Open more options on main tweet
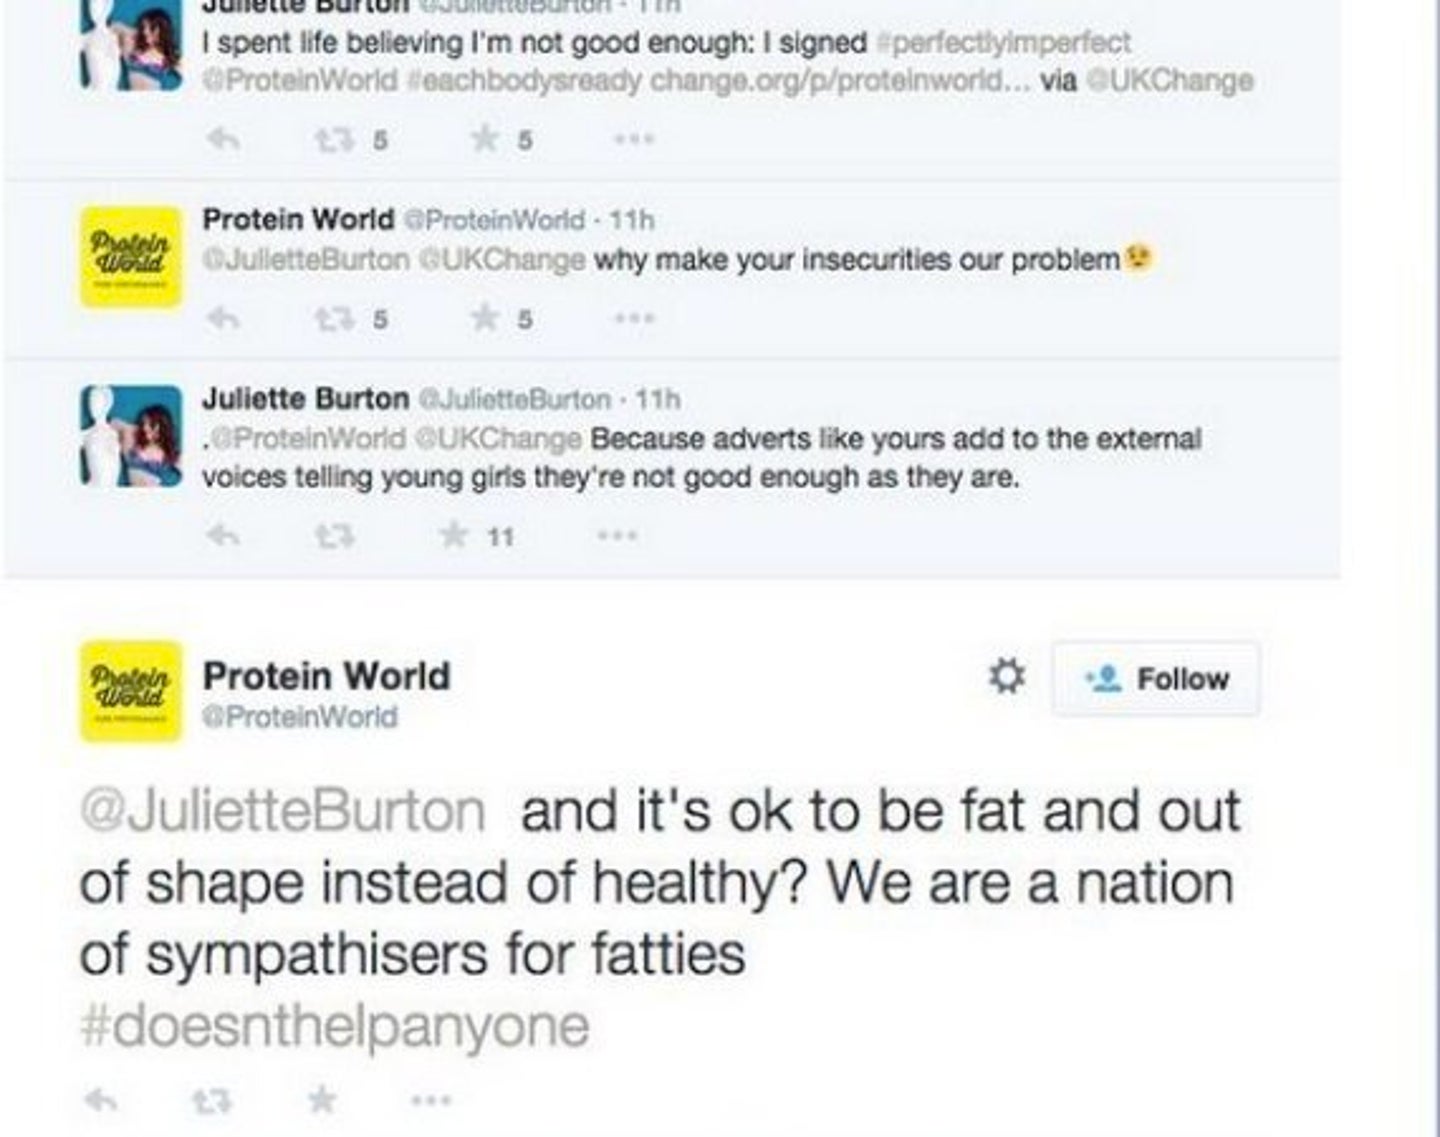The height and width of the screenshot is (1137, 1440). (x=431, y=1101)
